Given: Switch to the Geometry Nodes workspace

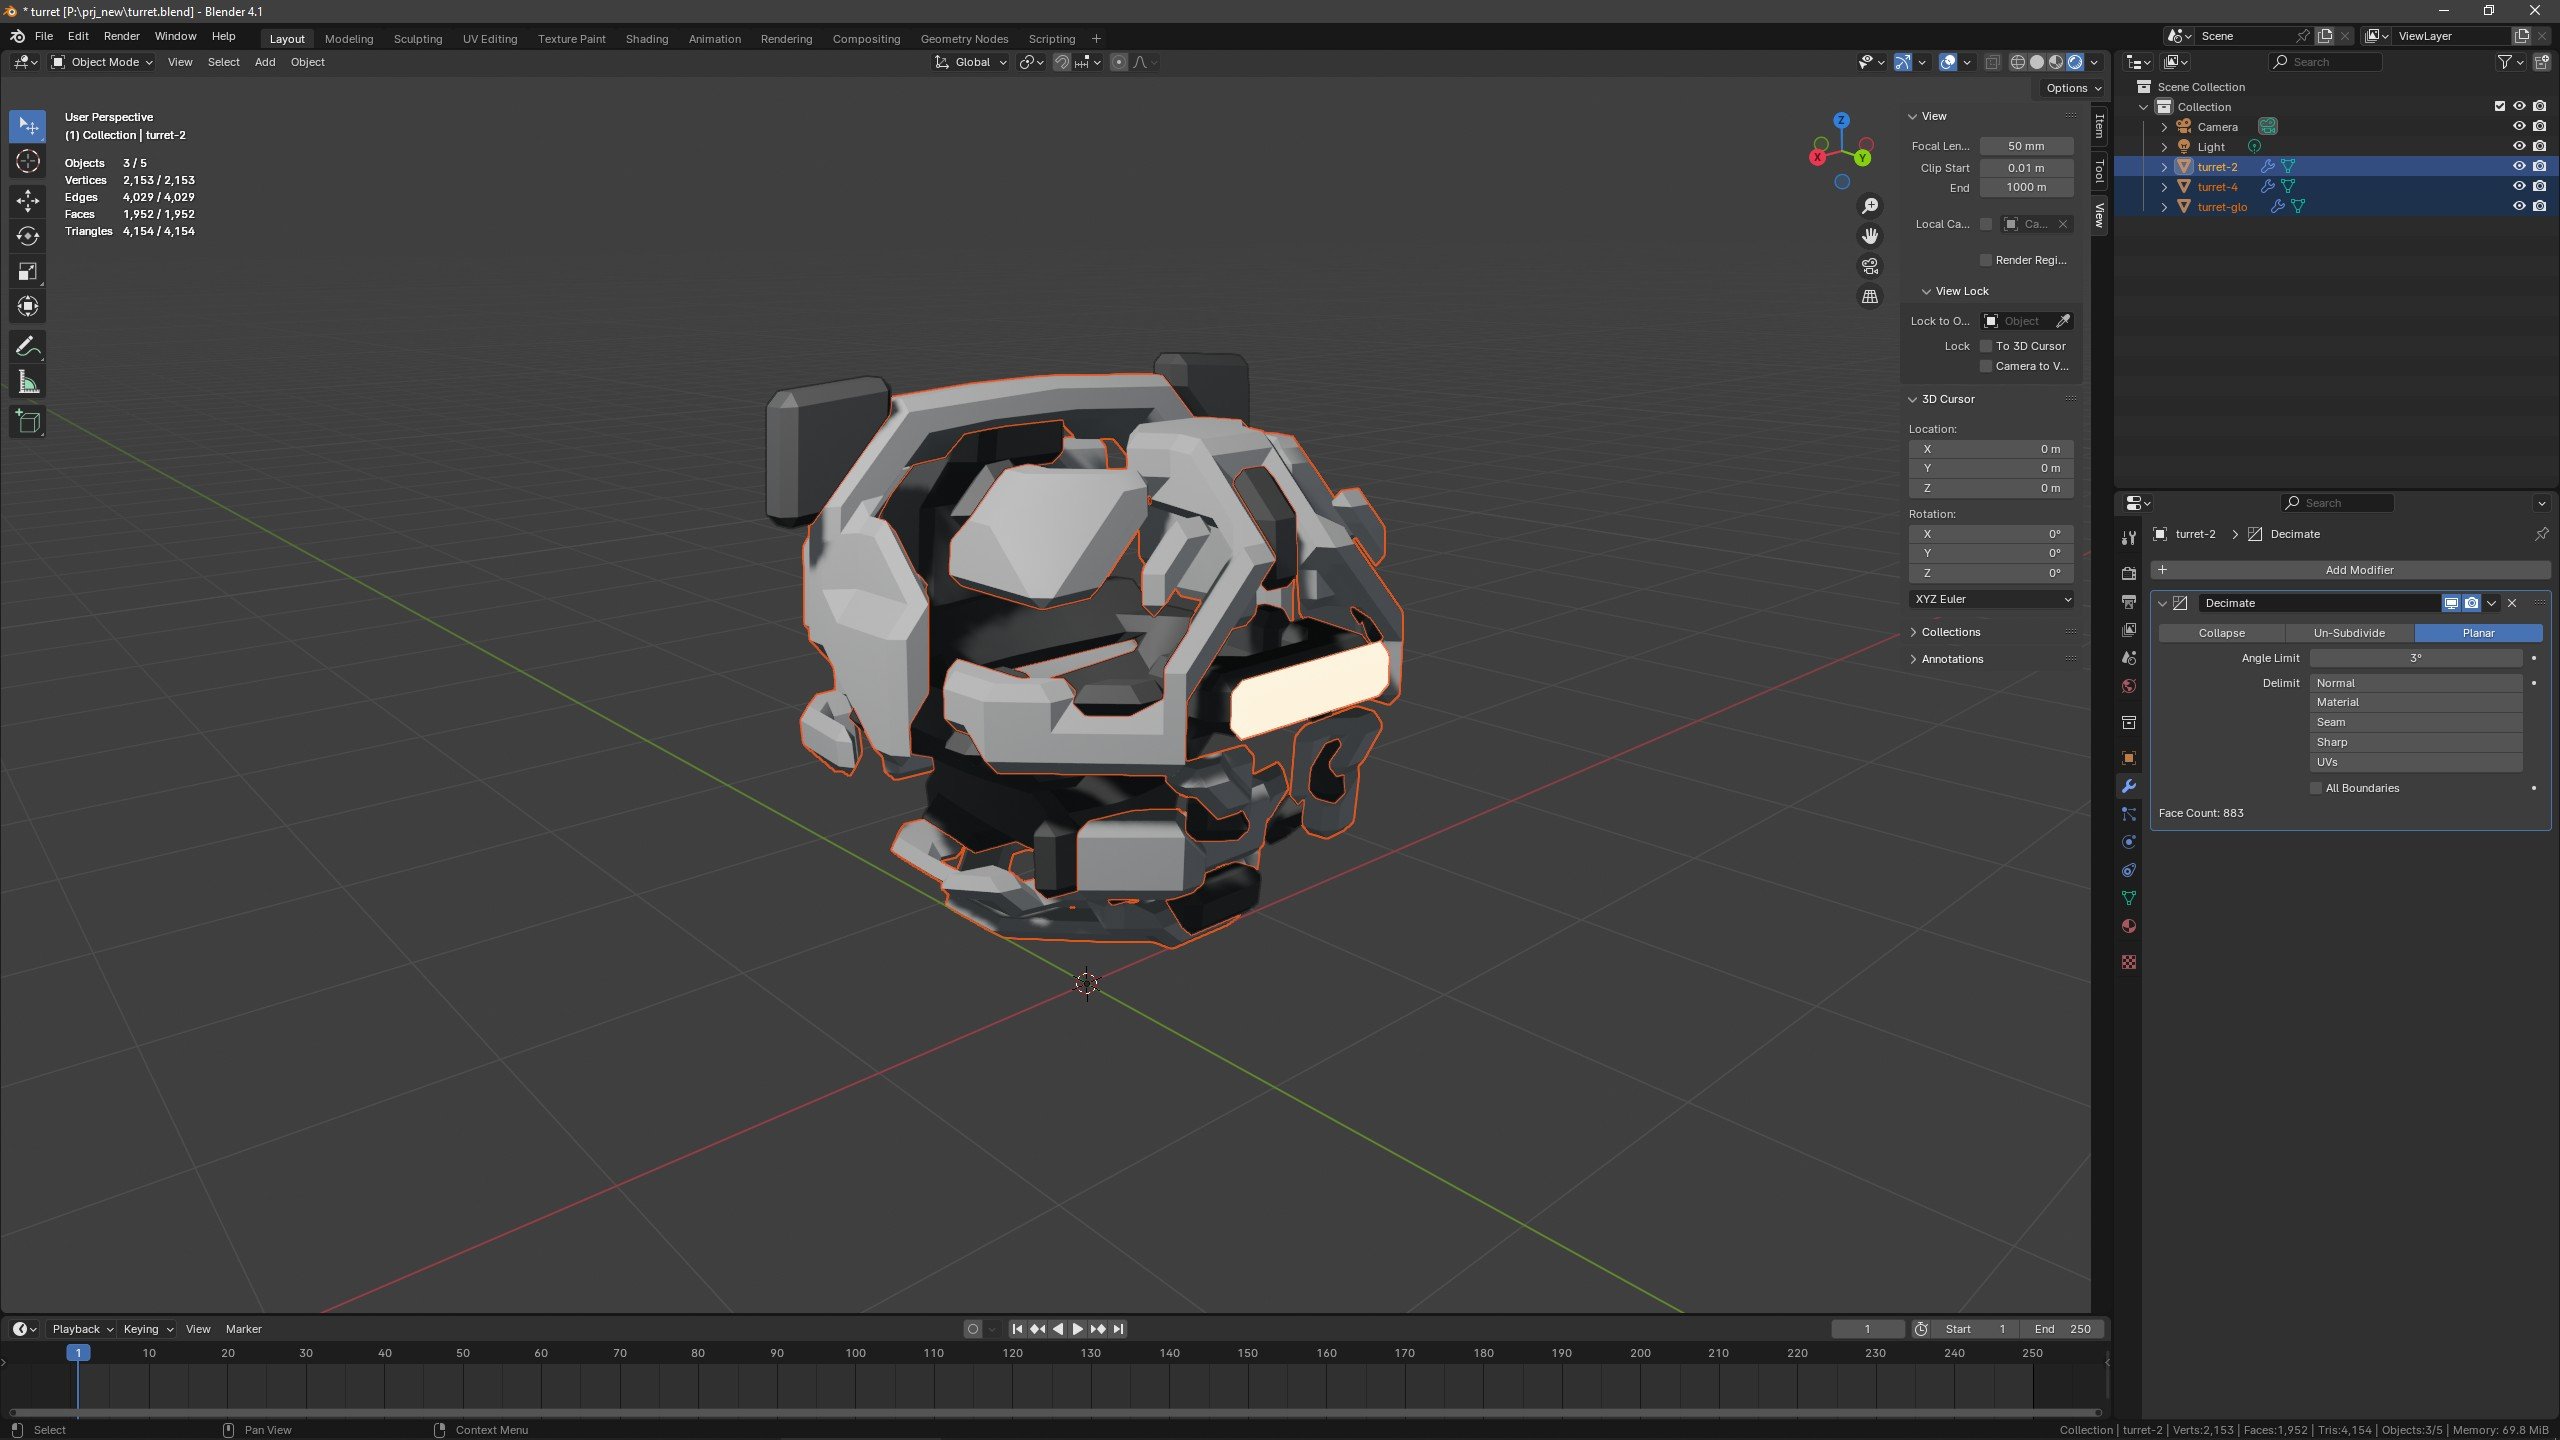Looking at the screenshot, I should coord(964,39).
